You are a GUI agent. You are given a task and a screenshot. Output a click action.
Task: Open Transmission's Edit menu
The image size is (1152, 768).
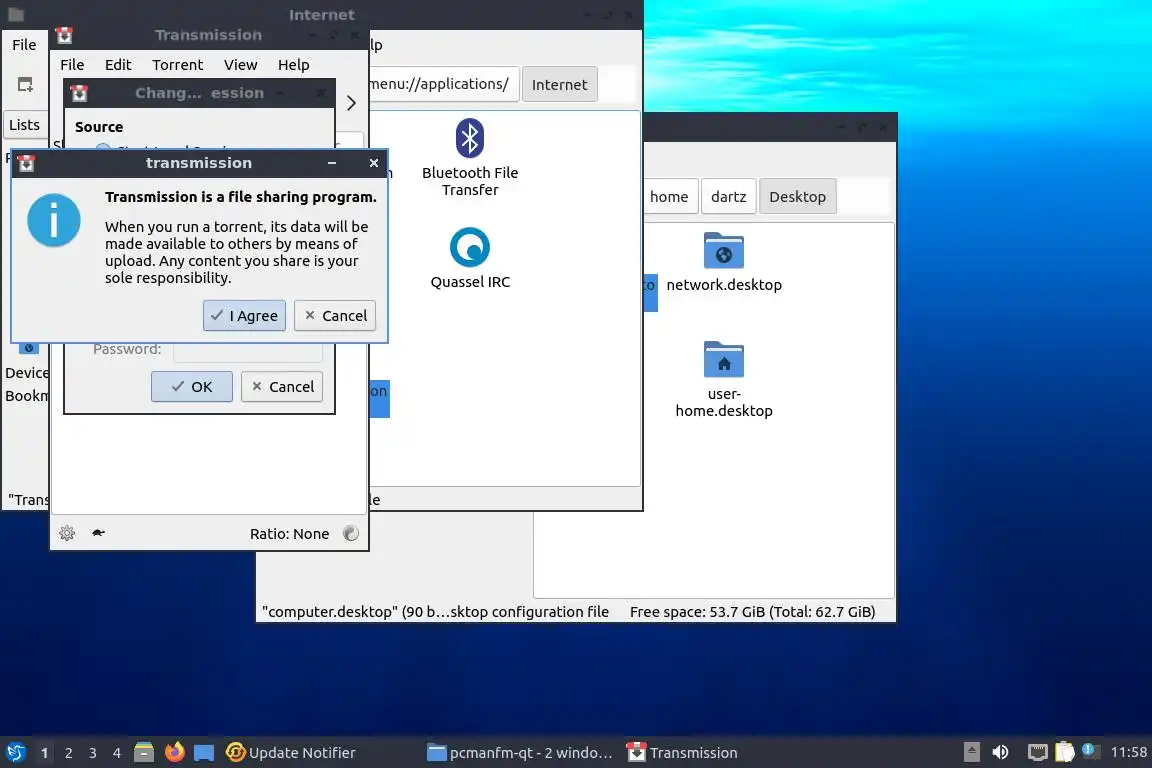tap(118, 65)
